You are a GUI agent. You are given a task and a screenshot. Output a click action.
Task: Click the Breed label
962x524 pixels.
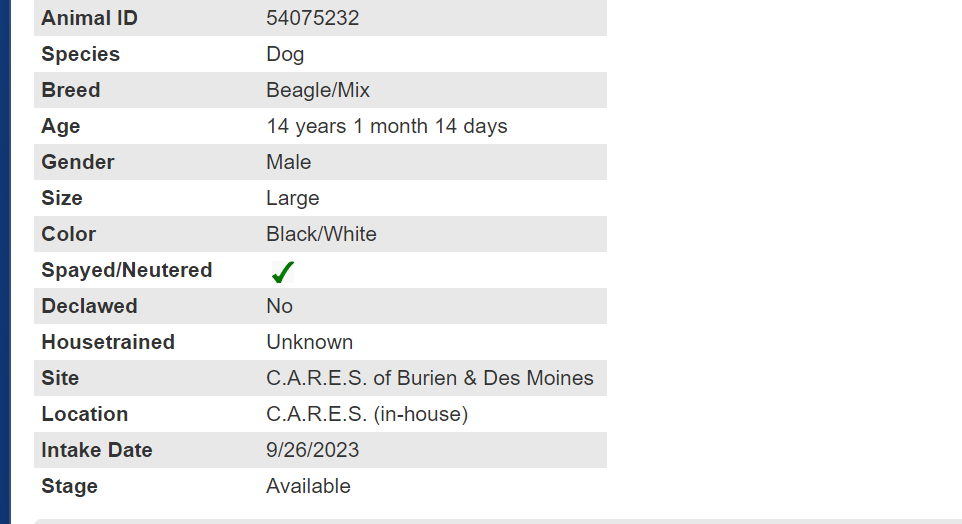point(70,90)
